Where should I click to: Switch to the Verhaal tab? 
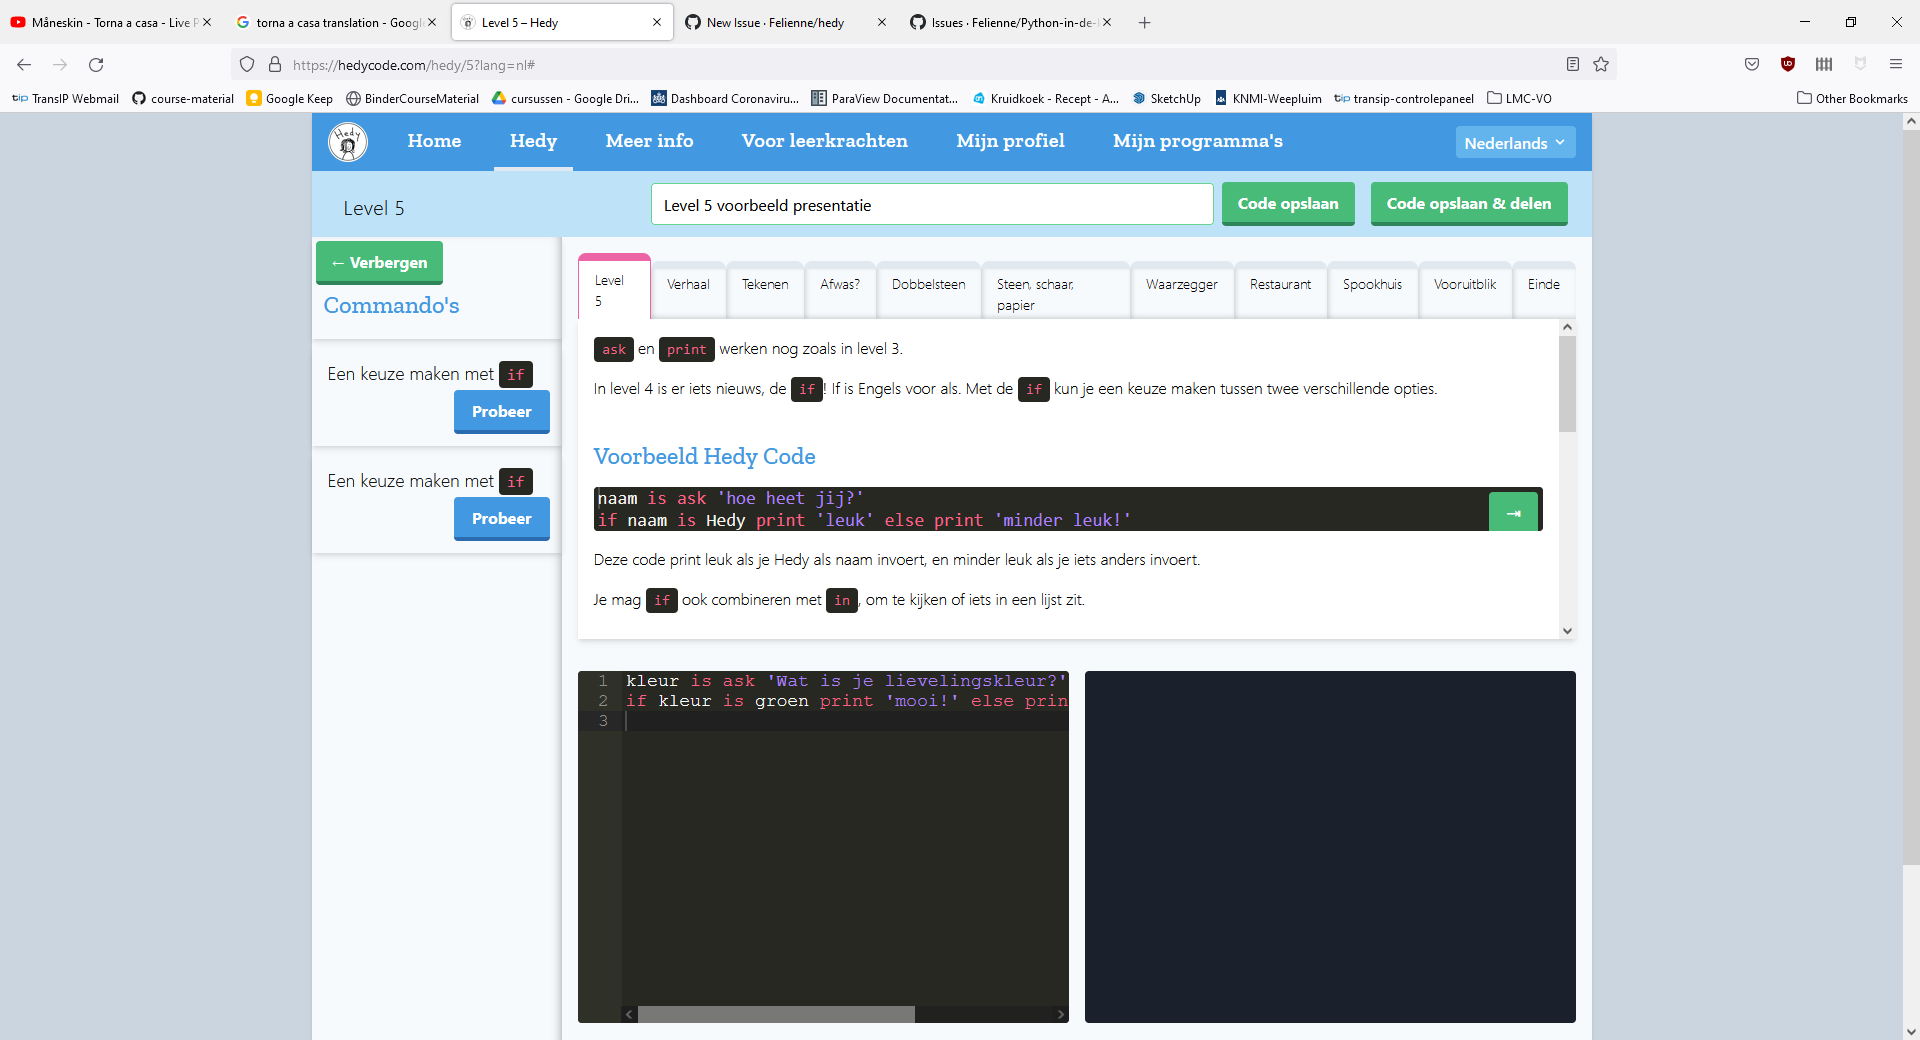(x=688, y=285)
